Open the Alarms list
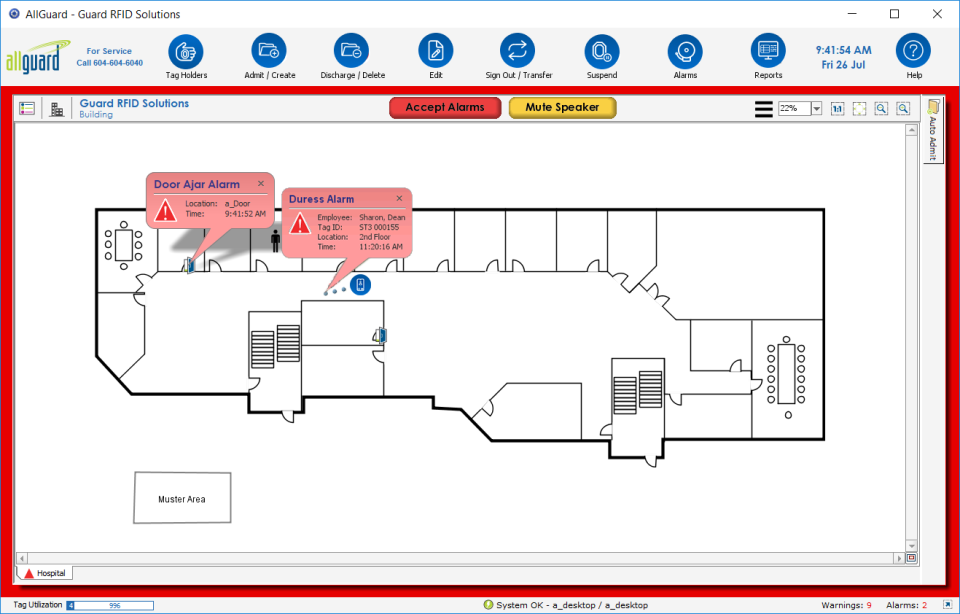This screenshot has width=960, height=614. point(685,51)
